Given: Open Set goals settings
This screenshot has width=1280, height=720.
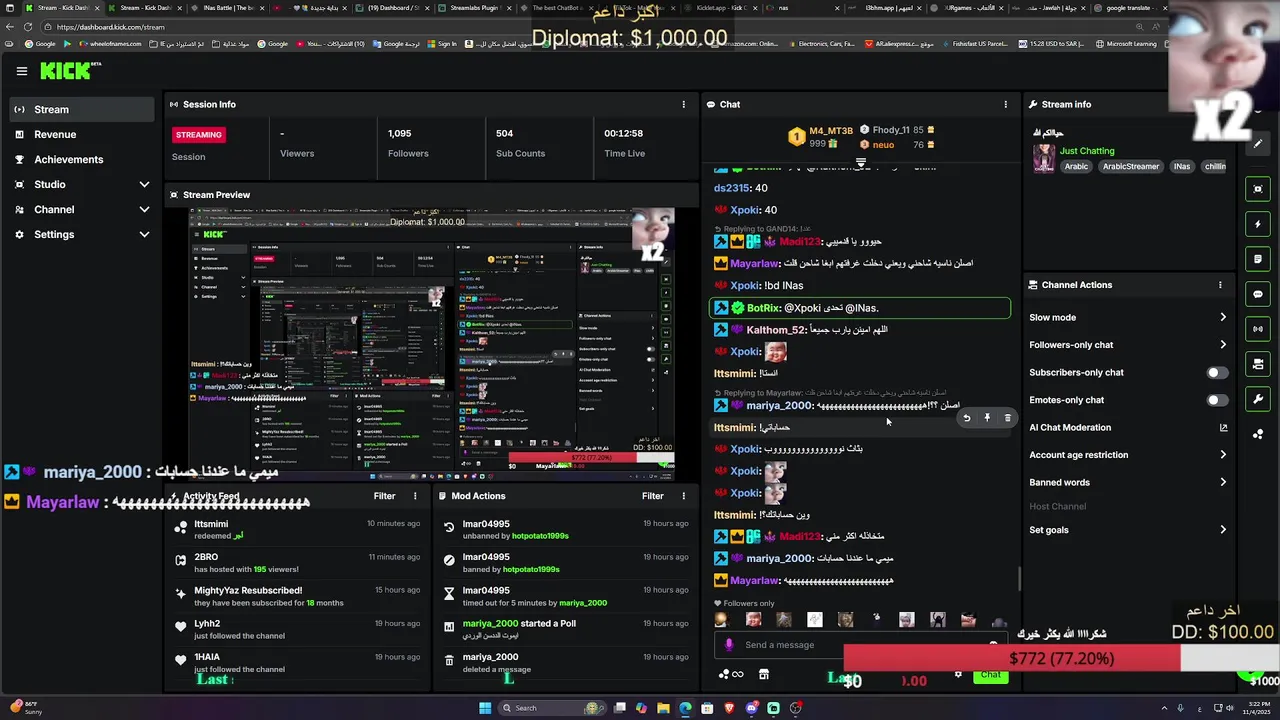Looking at the screenshot, I should 1128,530.
